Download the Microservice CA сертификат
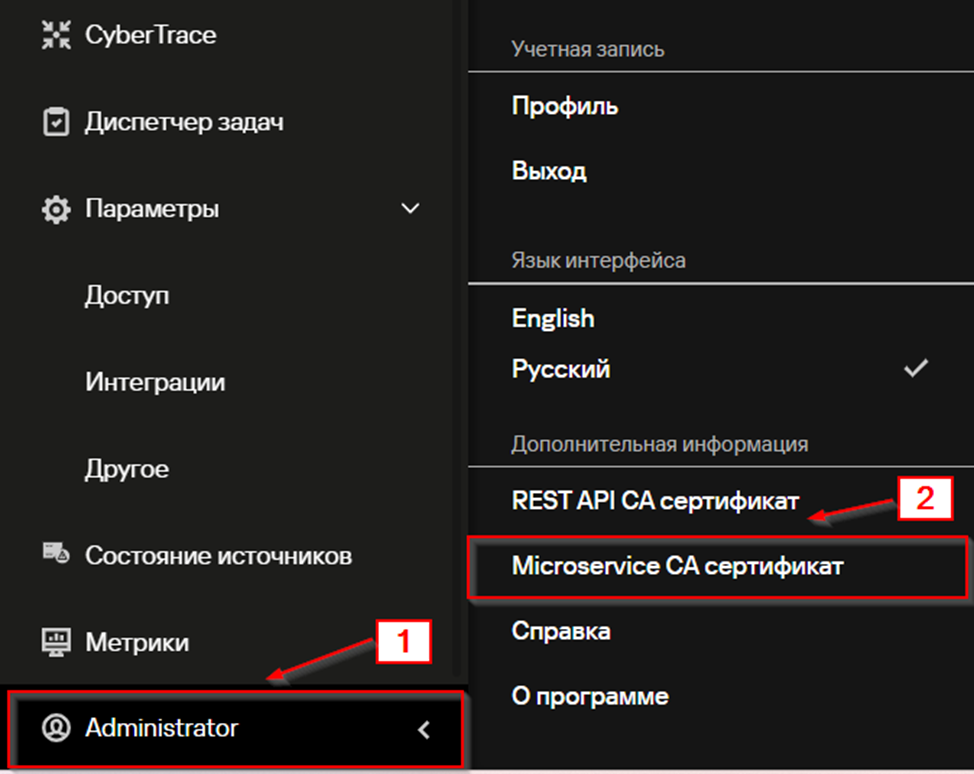This screenshot has height=774, width=974. coord(678,566)
